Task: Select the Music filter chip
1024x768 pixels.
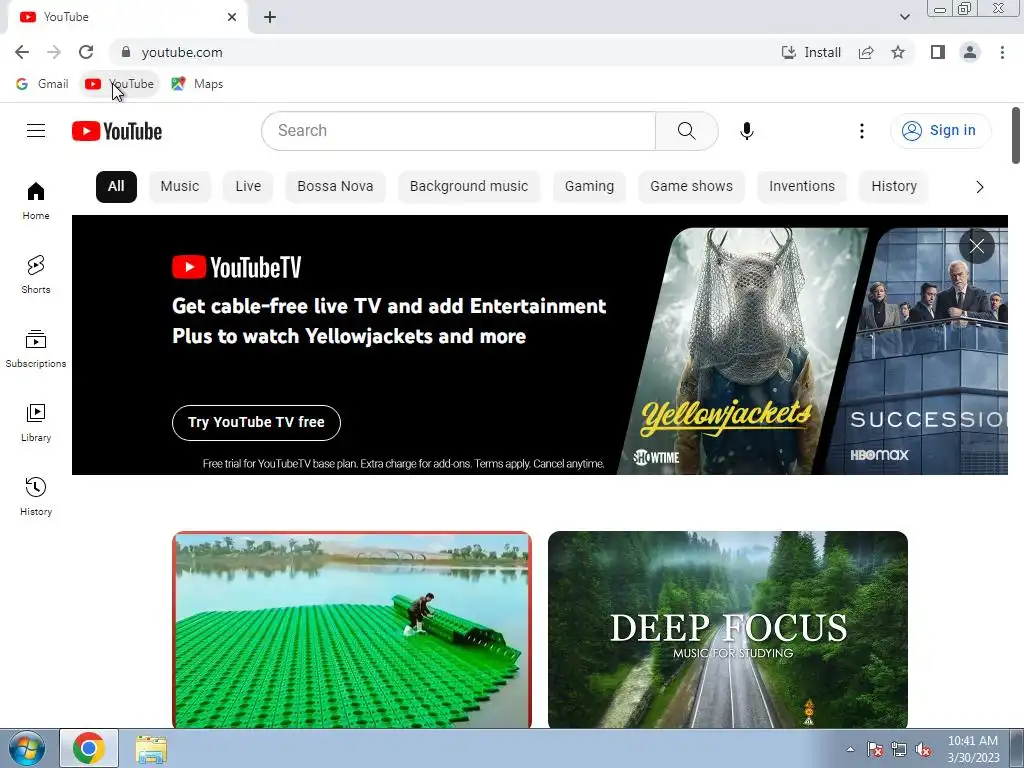Action: click(x=180, y=187)
